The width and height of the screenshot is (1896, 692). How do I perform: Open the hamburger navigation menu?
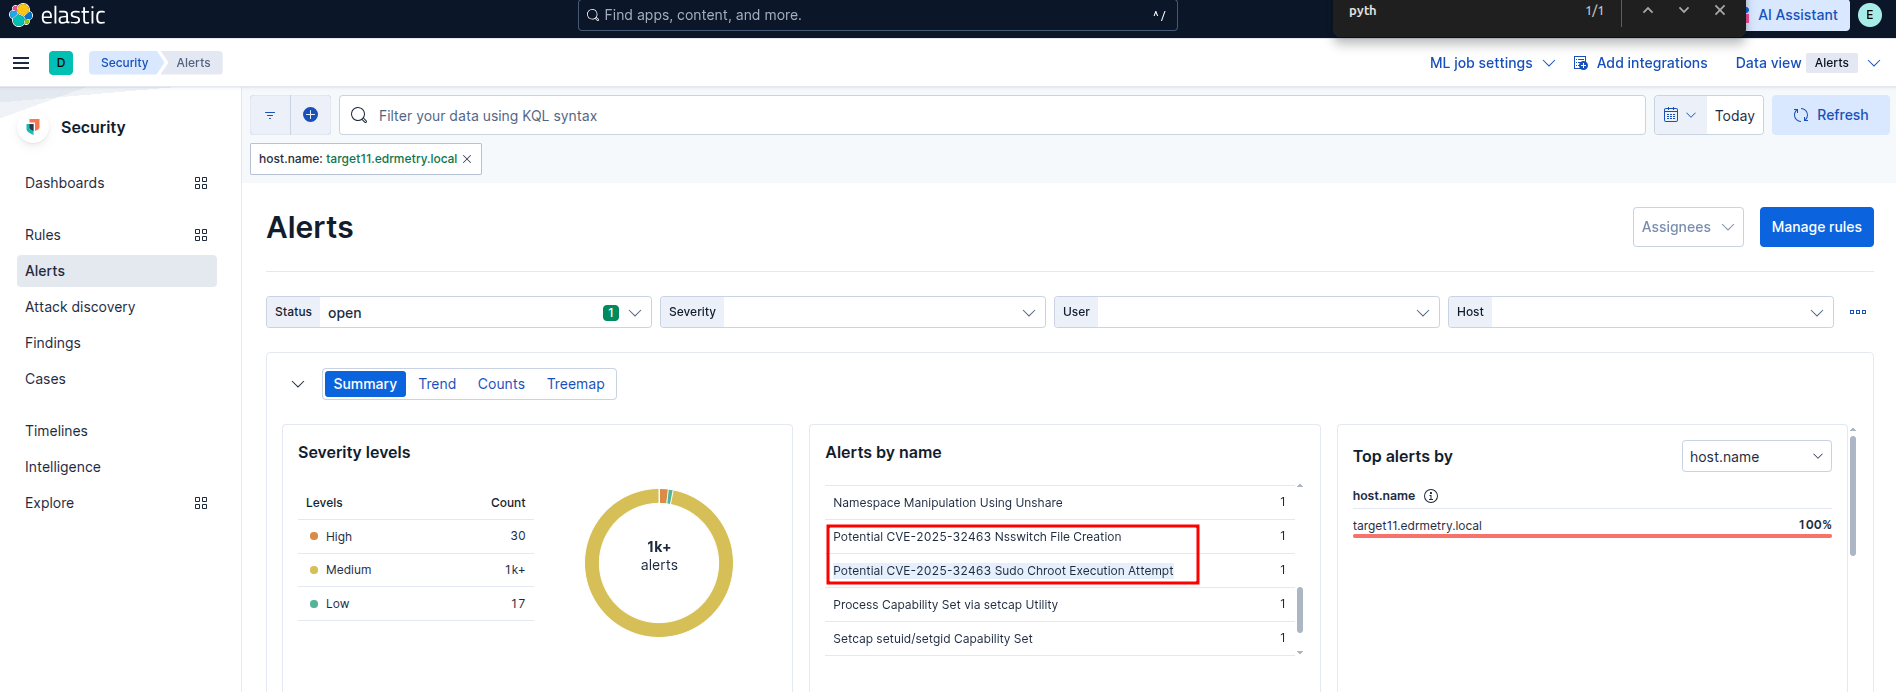pyautogui.click(x=21, y=63)
